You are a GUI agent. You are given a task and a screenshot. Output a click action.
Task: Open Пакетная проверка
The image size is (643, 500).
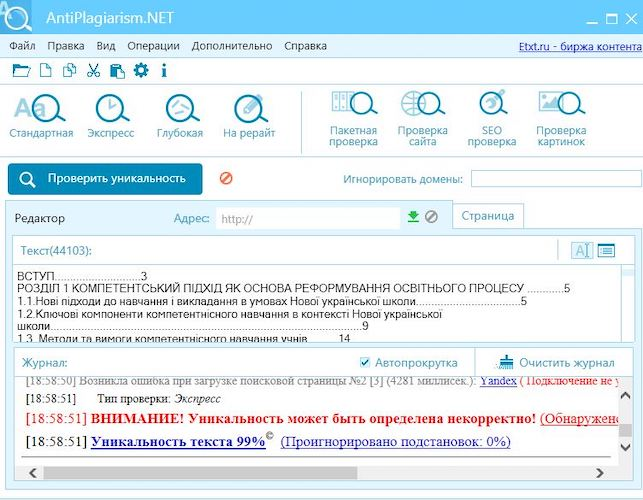tap(353, 119)
